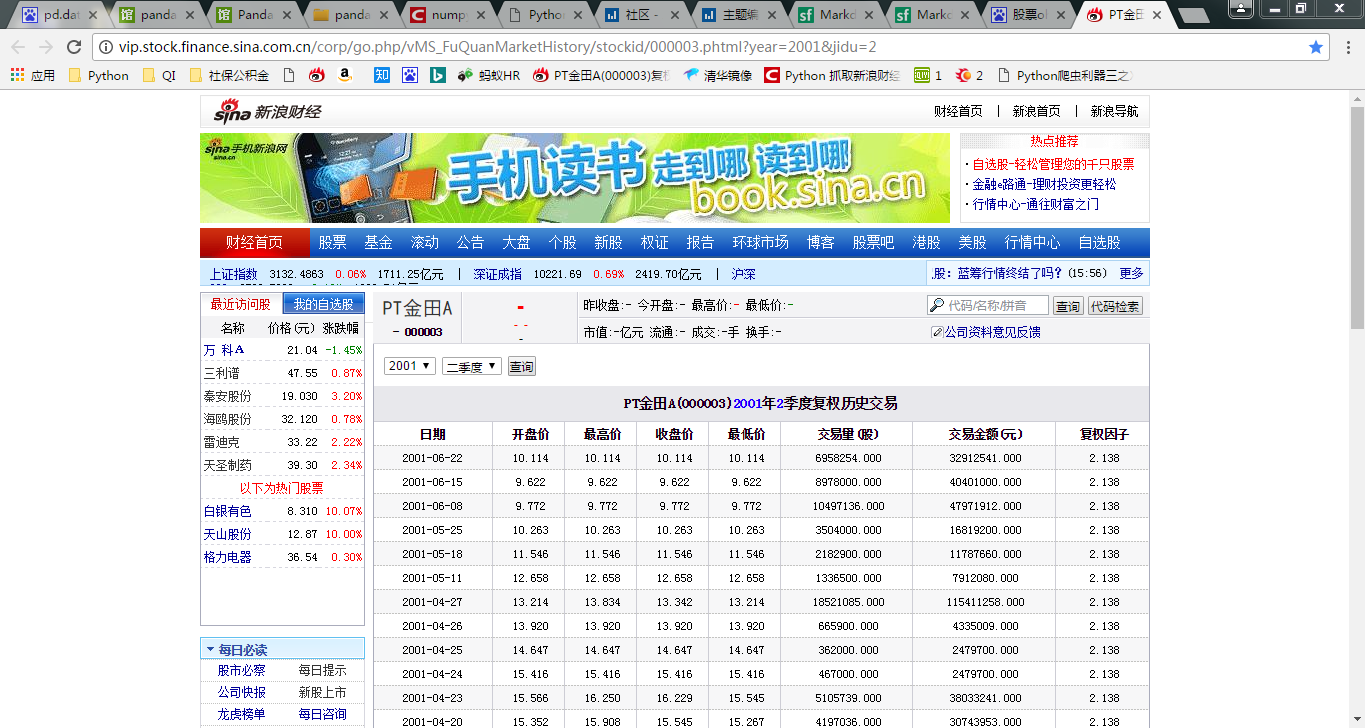Open the PT金田A(000003) bookmark
1365x728 pixels.
601,75
